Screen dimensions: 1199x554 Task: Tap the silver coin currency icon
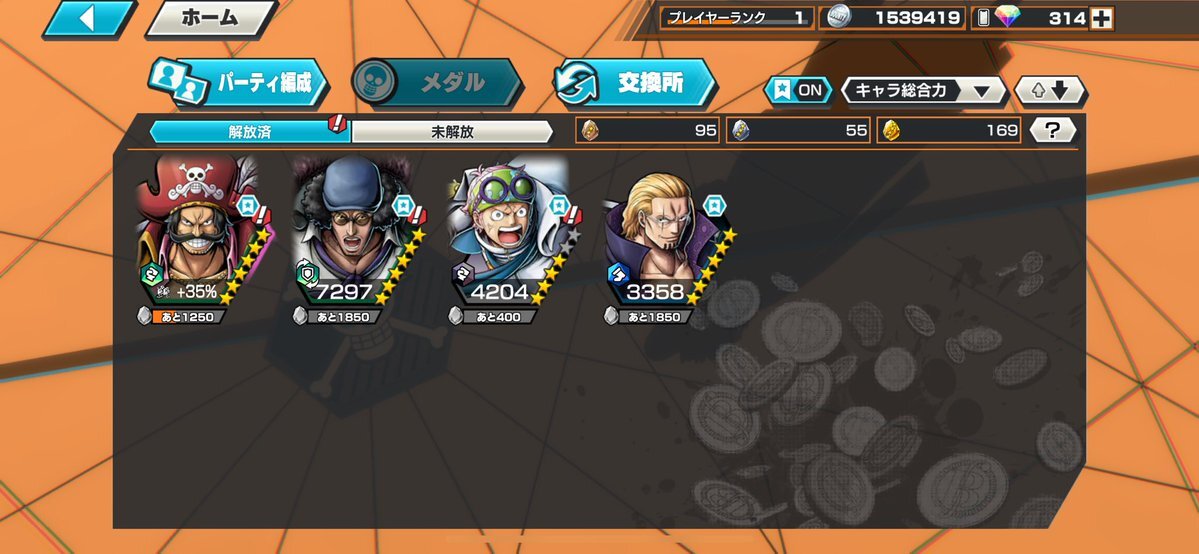click(839, 18)
